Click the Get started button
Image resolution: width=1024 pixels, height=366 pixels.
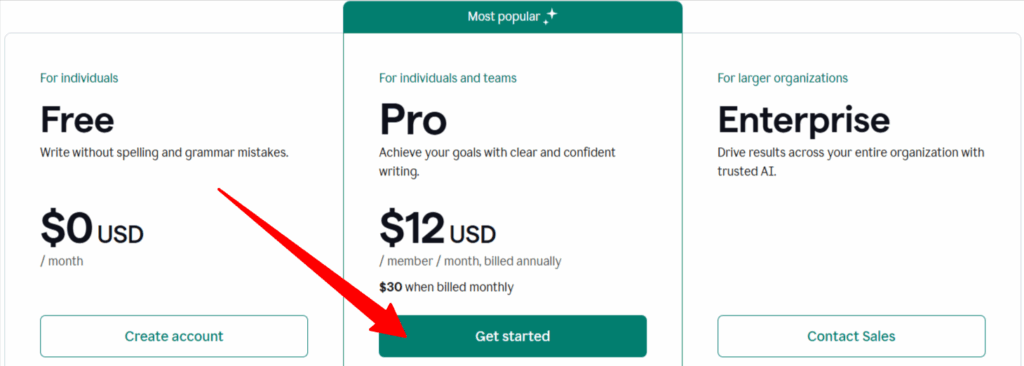[513, 337]
